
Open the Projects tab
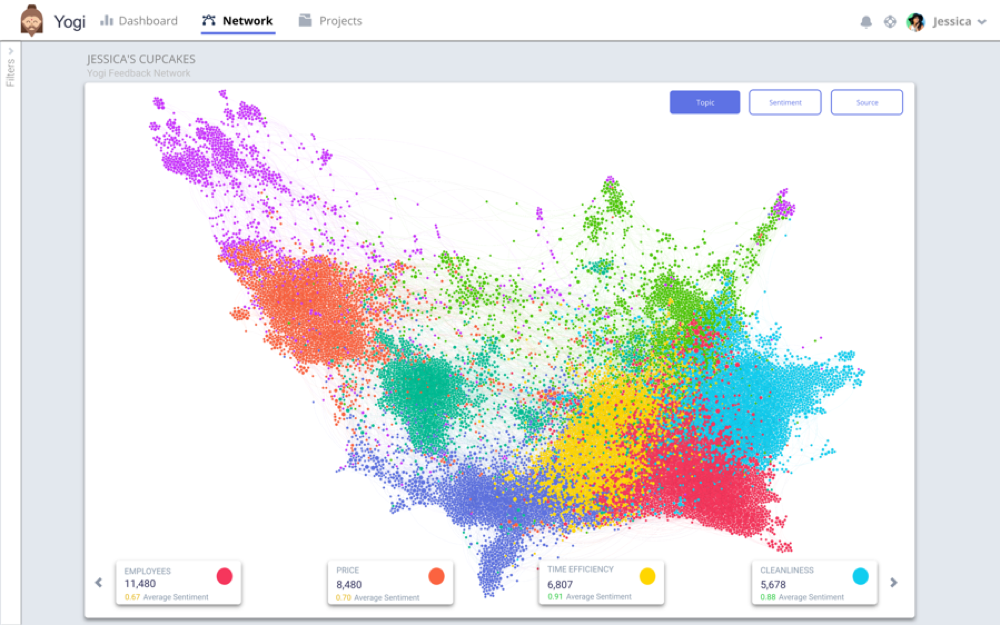pyautogui.click(x=340, y=21)
